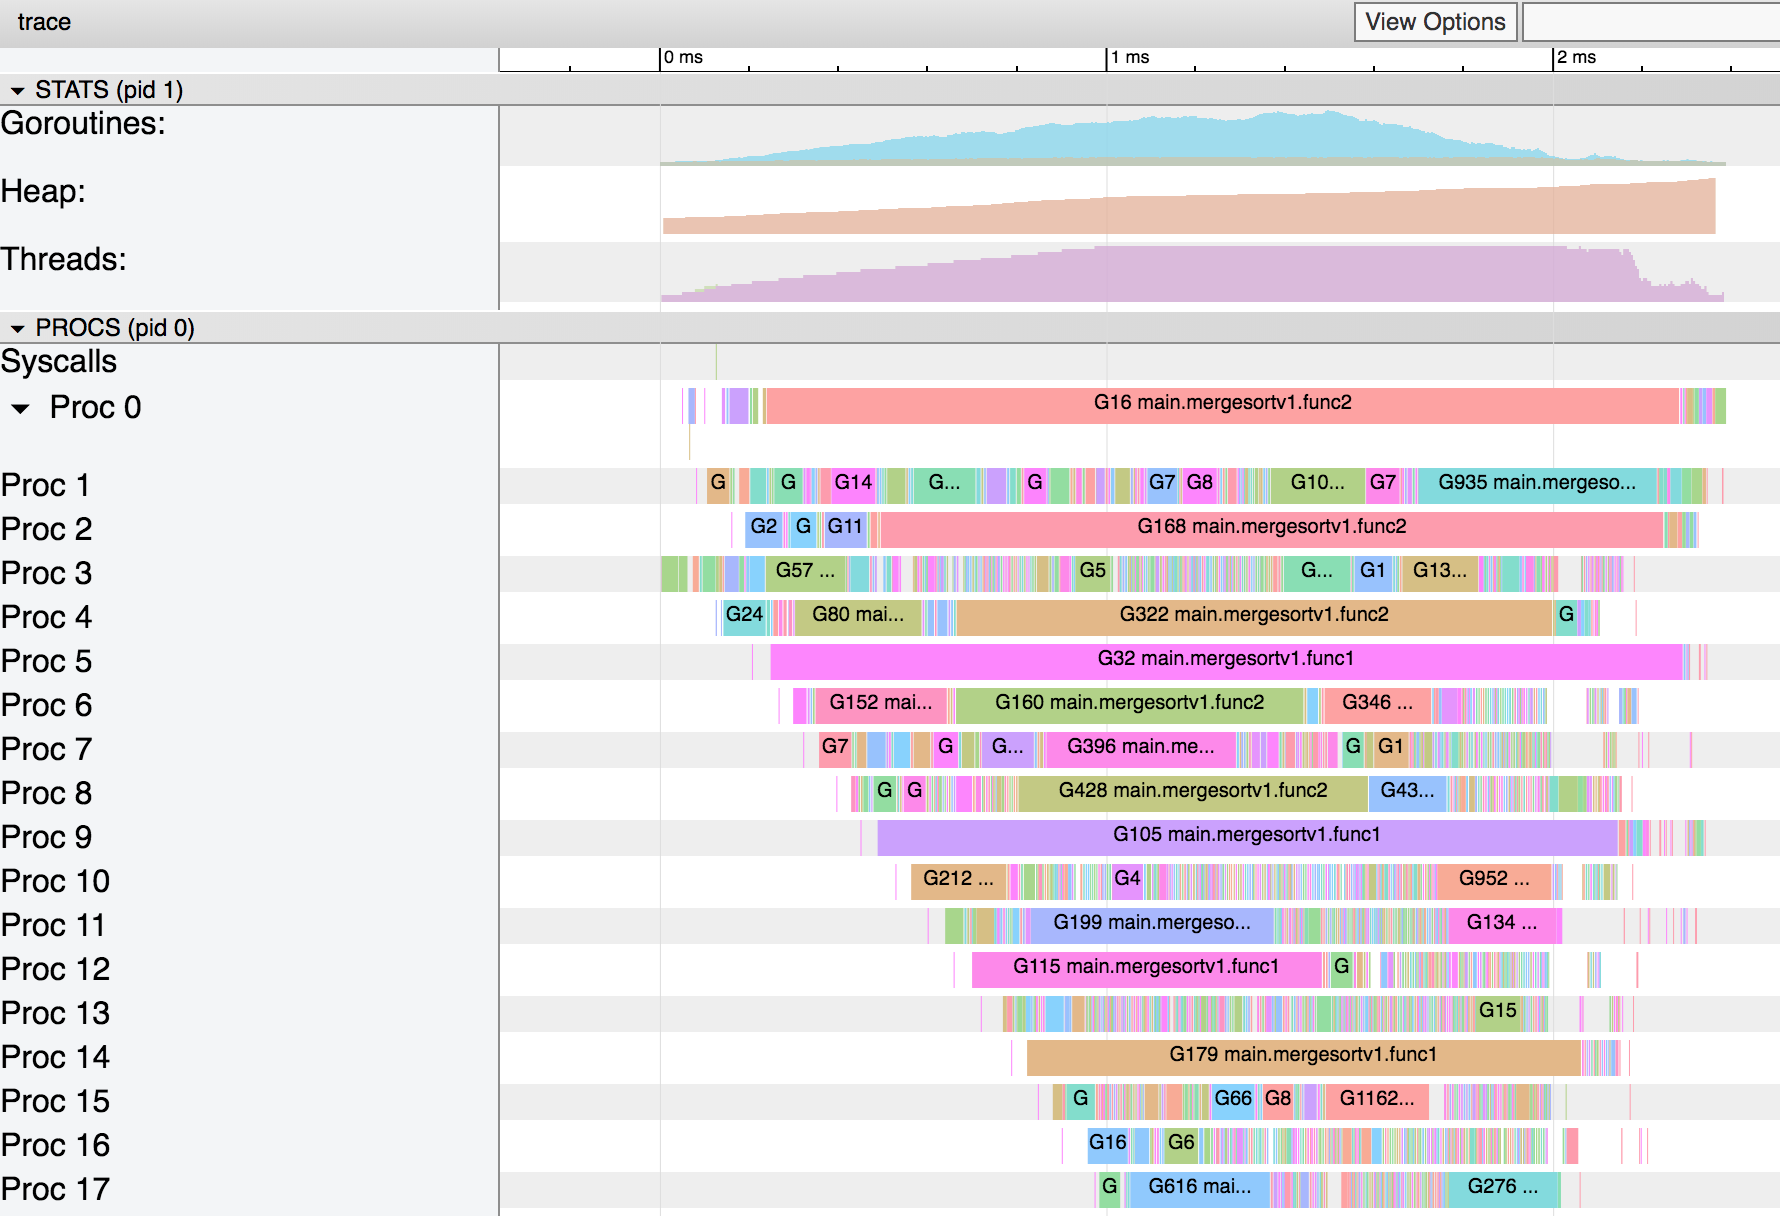Select the G935 main.mergeso... slice on Proc 1
The width and height of the screenshot is (1780, 1232).
[1537, 485]
